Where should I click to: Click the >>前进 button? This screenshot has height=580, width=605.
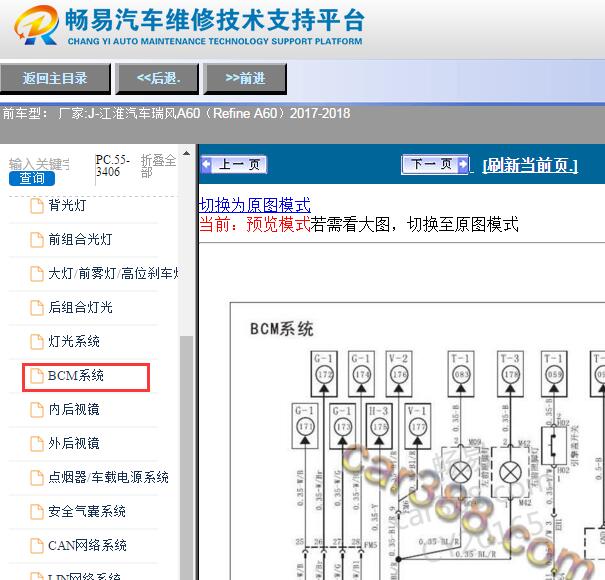(245, 78)
